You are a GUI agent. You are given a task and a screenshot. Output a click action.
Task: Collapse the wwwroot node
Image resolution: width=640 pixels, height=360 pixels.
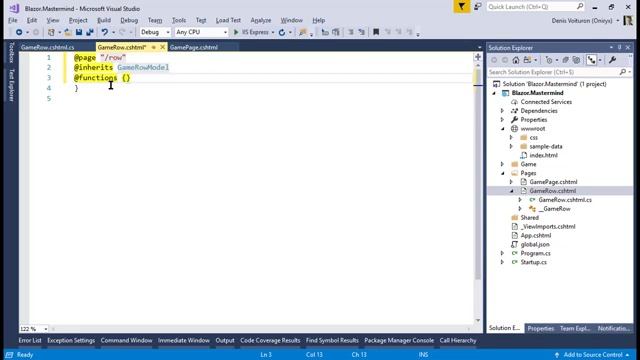(x=502, y=129)
